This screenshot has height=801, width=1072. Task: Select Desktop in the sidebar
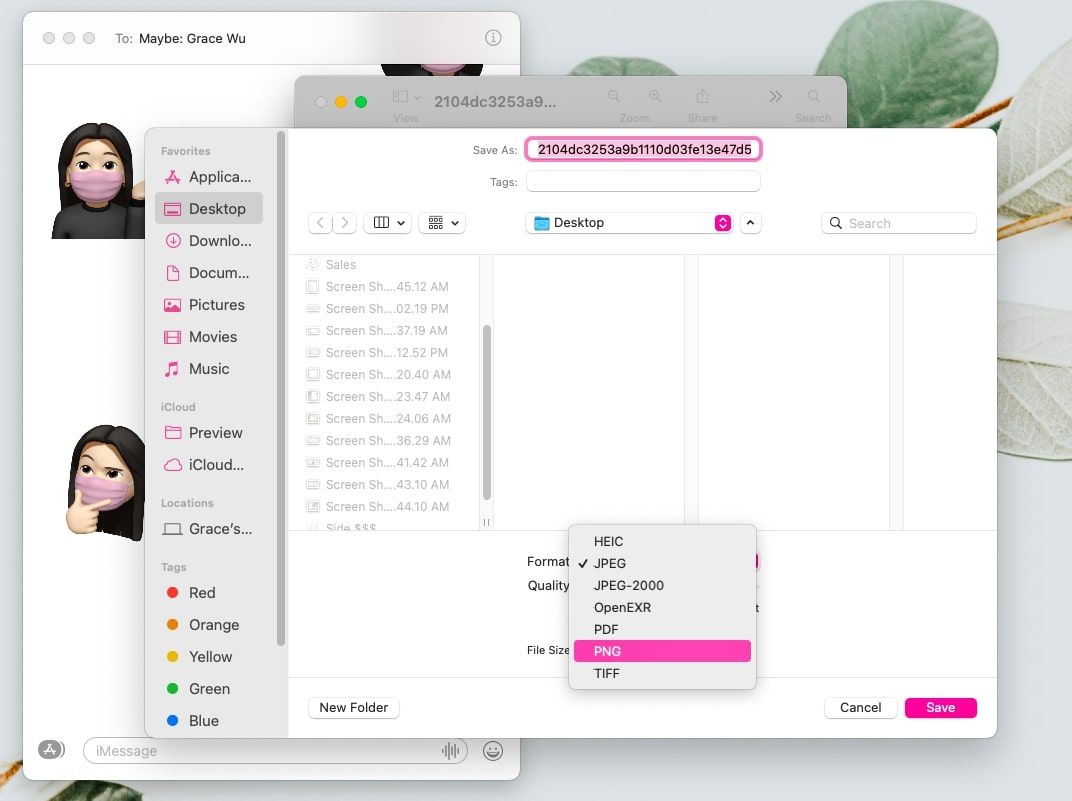209,208
